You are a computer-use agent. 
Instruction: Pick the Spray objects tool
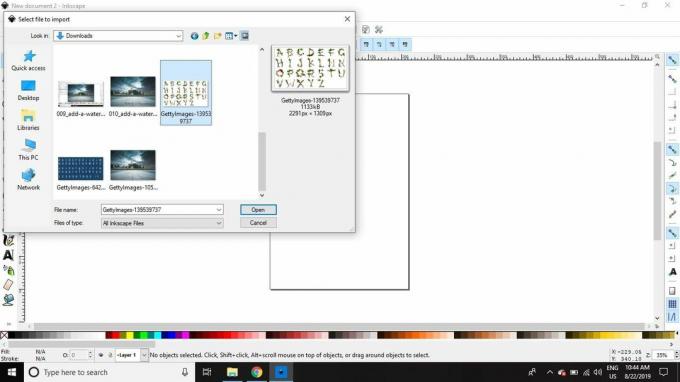click(8, 270)
